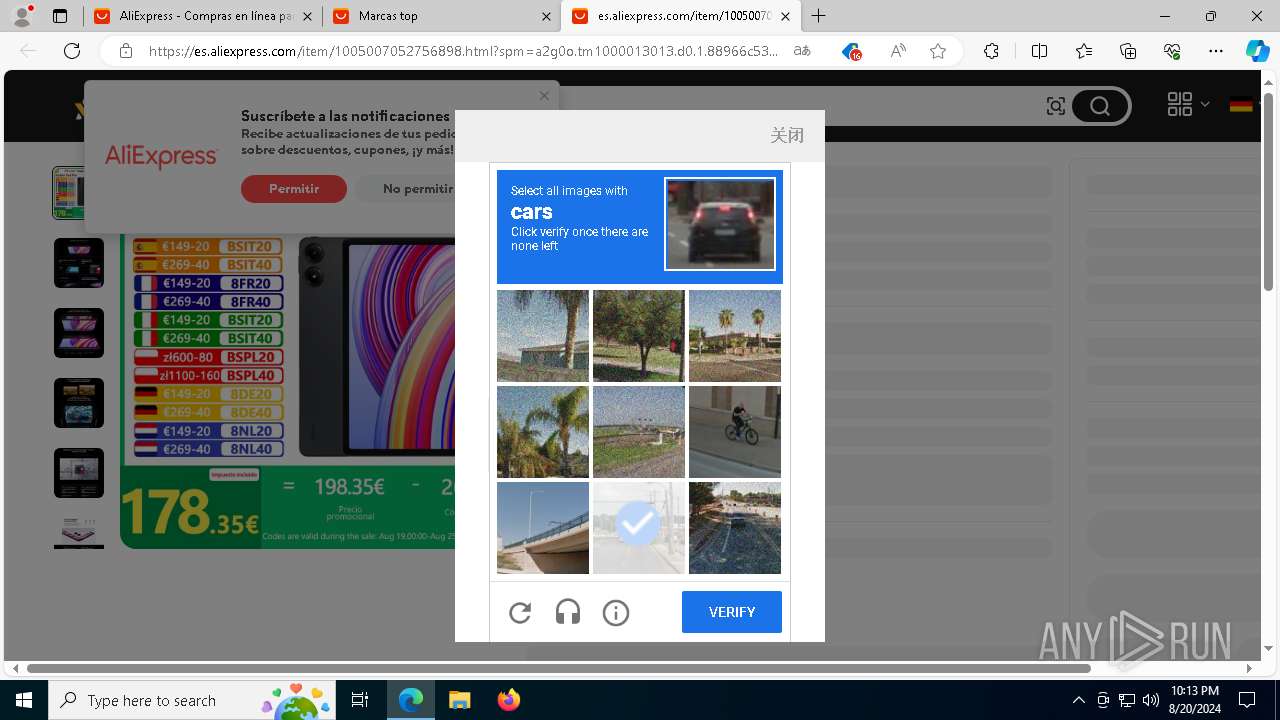Open volume control speaker icon
The height and width of the screenshot is (720, 1280).
(x=1151, y=700)
